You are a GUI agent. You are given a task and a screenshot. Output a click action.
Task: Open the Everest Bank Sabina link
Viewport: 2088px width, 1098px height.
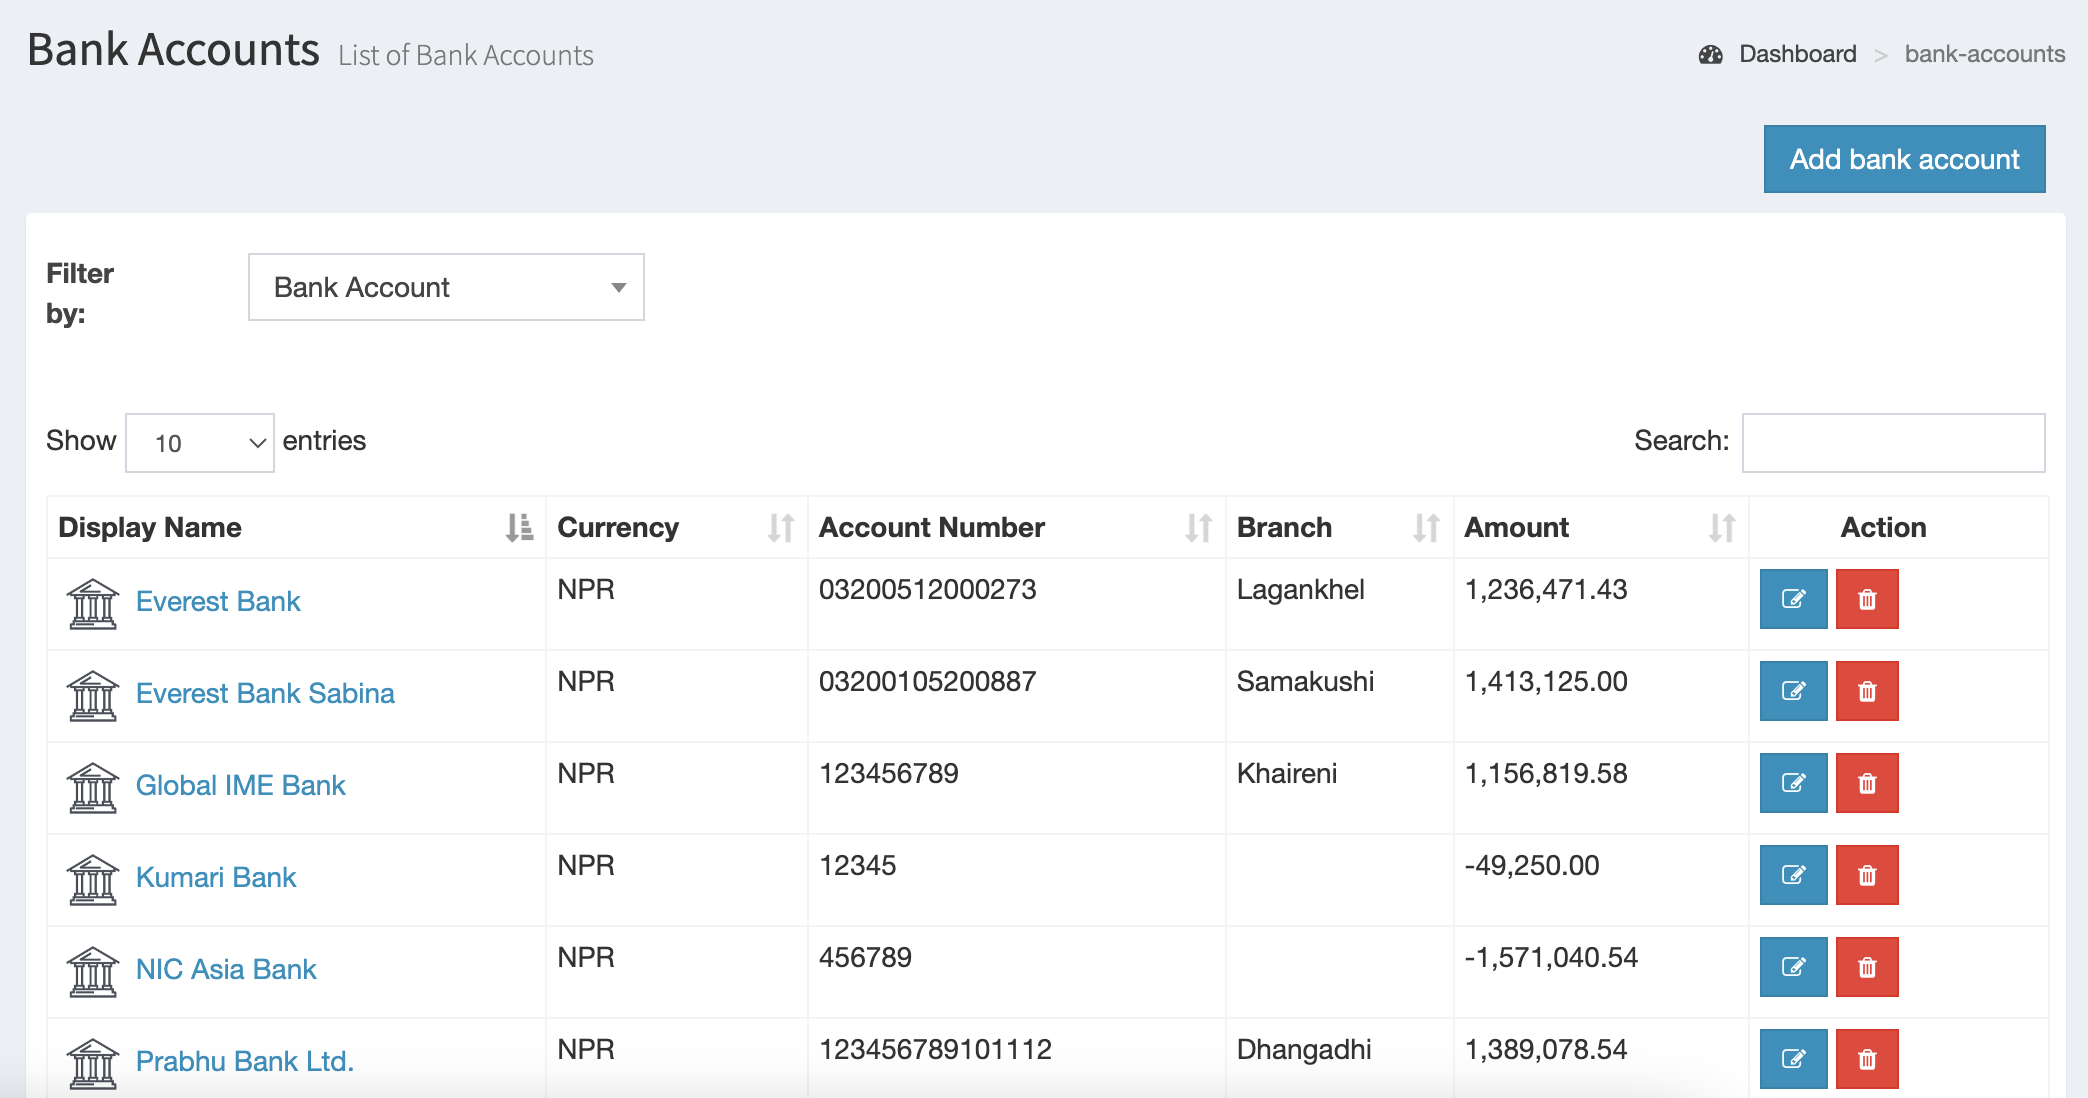265,693
